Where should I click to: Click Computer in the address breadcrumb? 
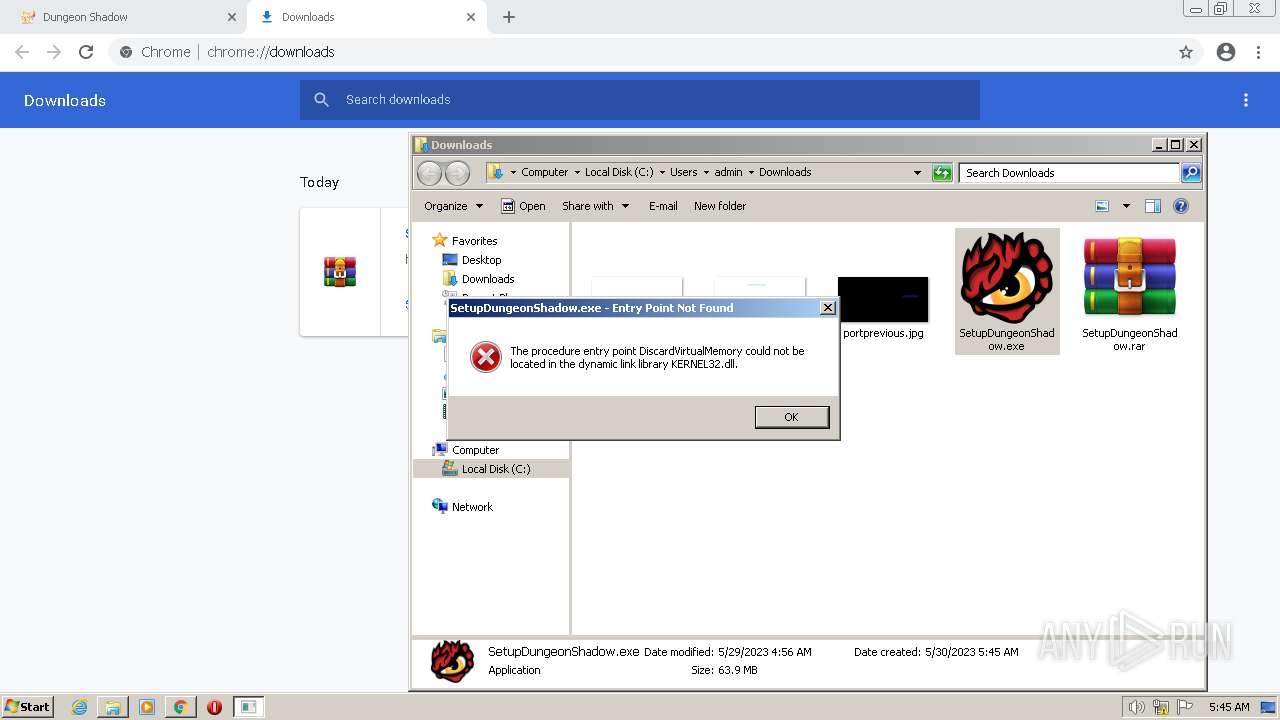(x=544, y=172)
